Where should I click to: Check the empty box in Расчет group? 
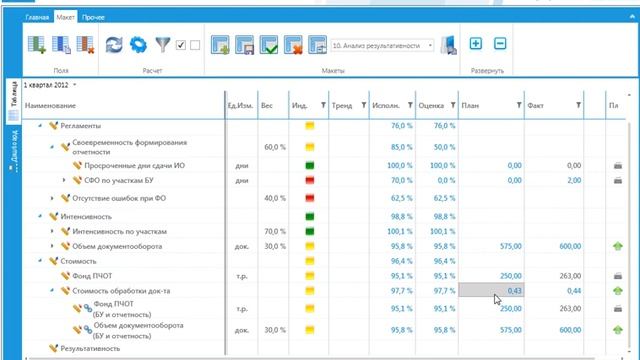195,45
